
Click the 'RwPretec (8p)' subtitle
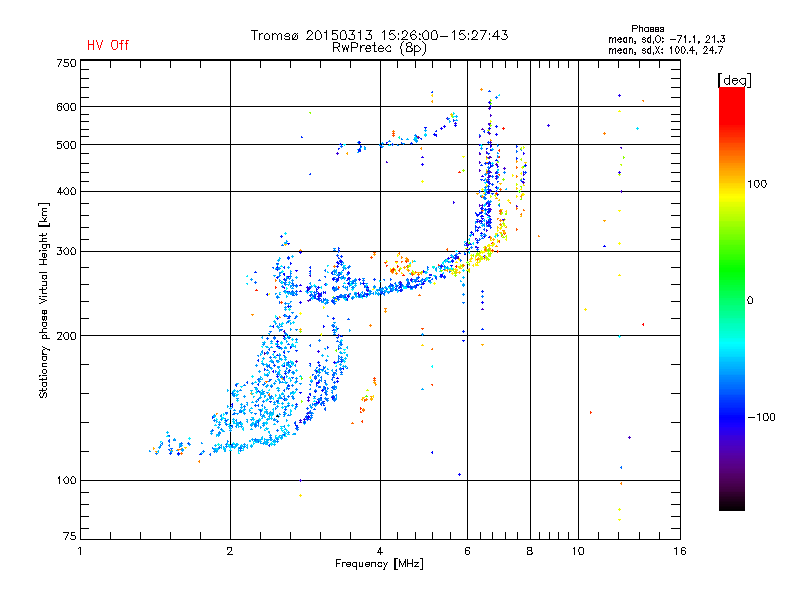(379, 48)
